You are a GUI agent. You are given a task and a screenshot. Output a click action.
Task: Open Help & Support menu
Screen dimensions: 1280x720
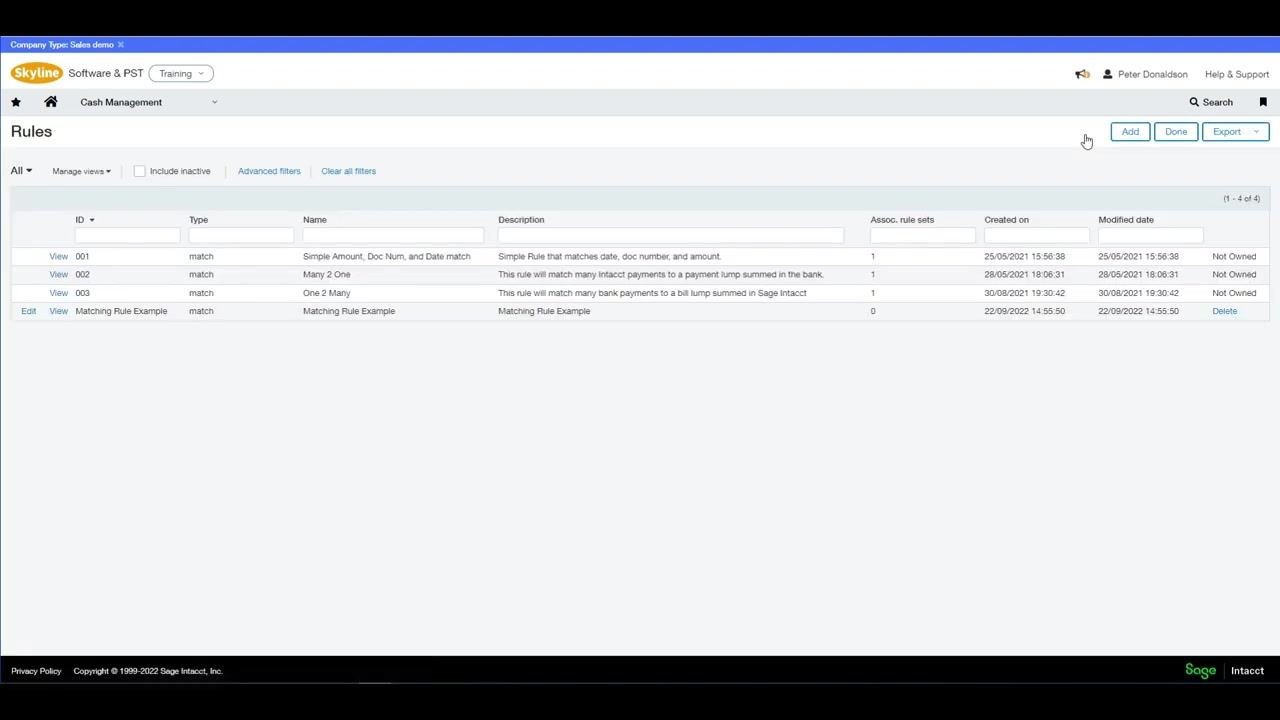(1237, 74)
